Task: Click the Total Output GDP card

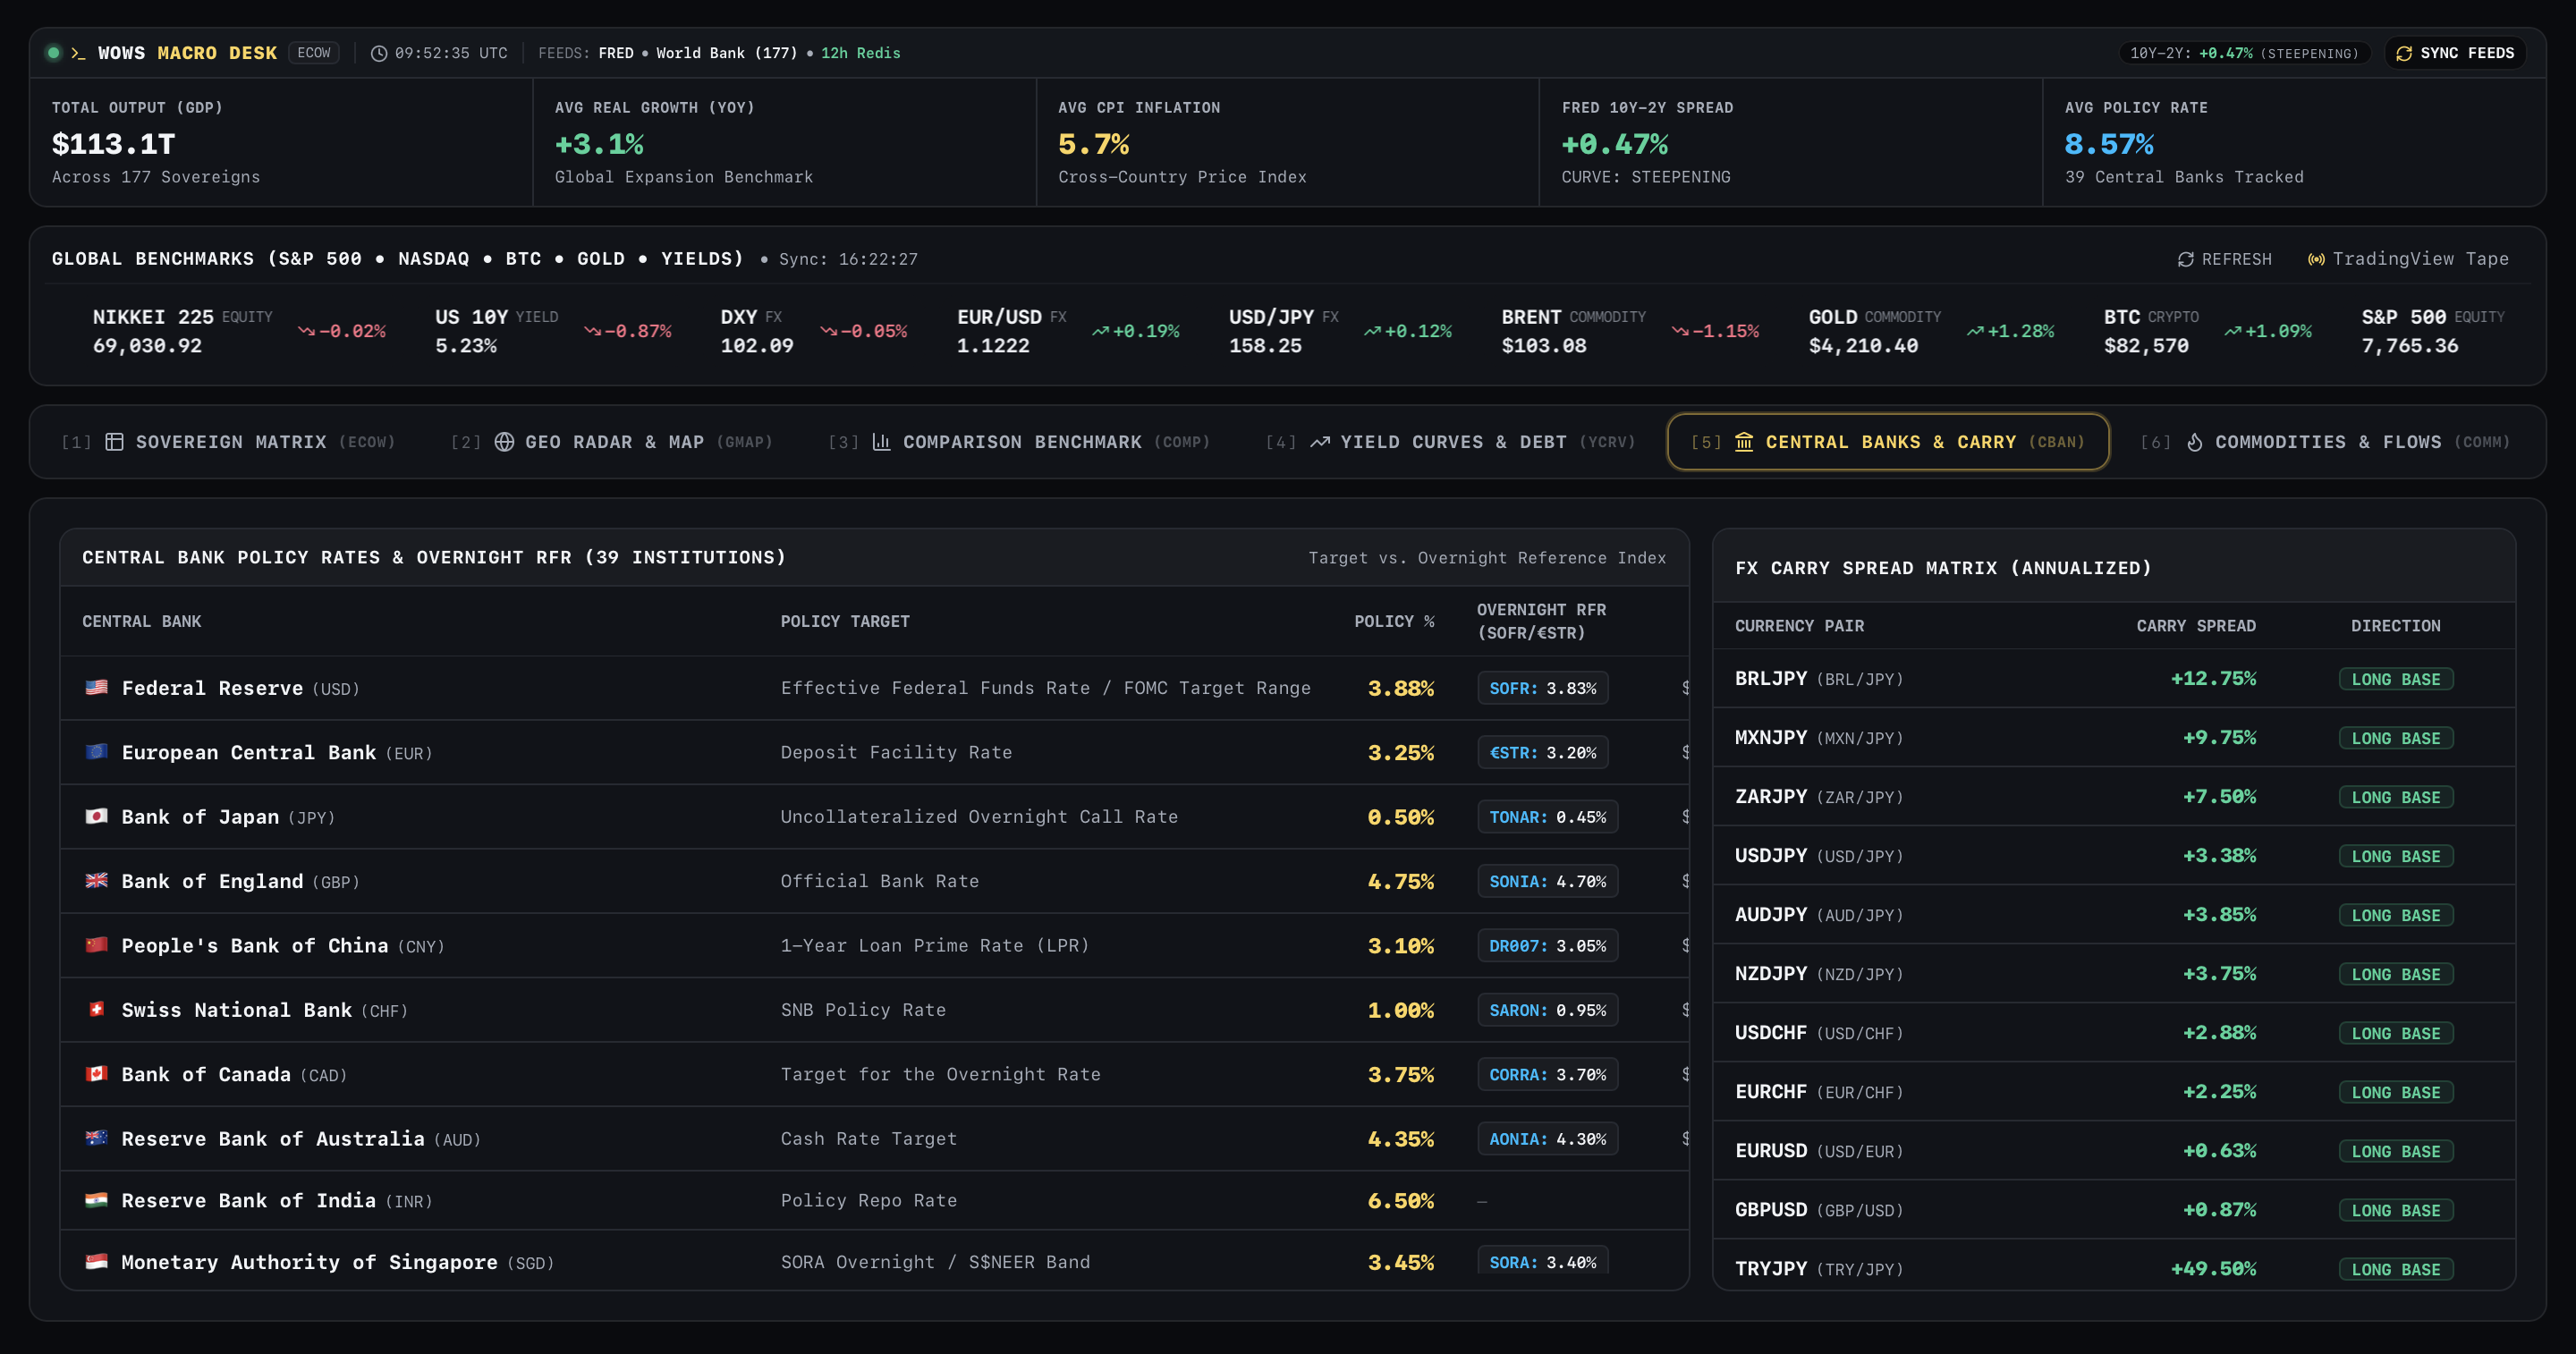Action: (281, 142)
